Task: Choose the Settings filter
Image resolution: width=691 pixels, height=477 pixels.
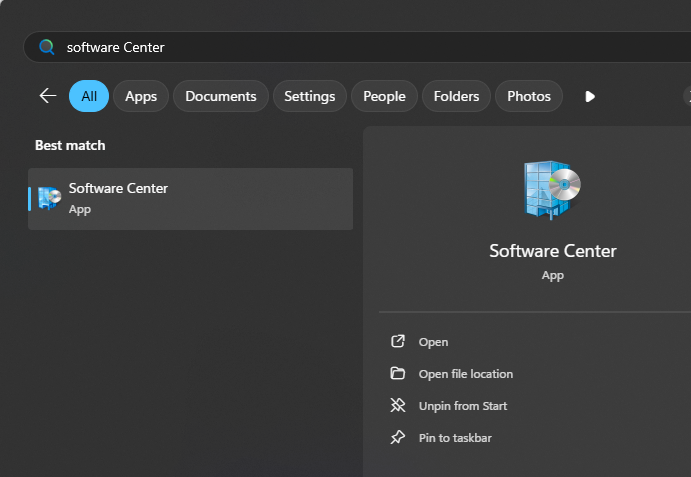Action: (x=310, y=96)
